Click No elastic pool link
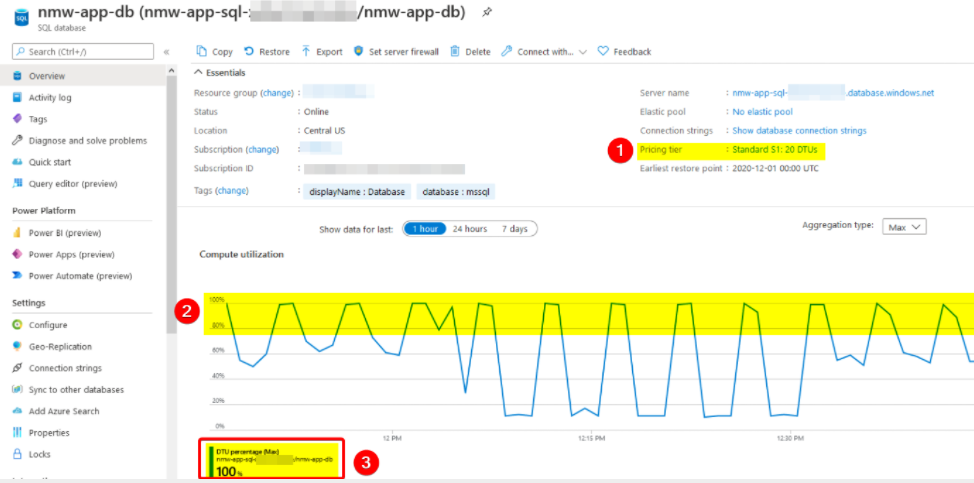This screenshot has height=483, width=974. click(762, 112)
